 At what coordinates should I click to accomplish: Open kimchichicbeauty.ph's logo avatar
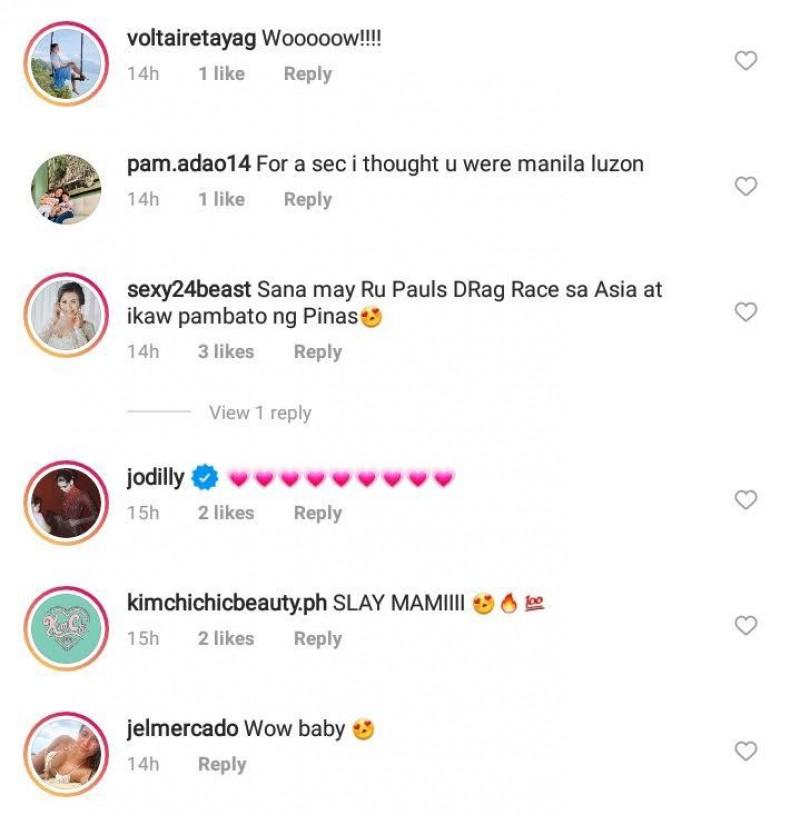click(x=67, y=628)
